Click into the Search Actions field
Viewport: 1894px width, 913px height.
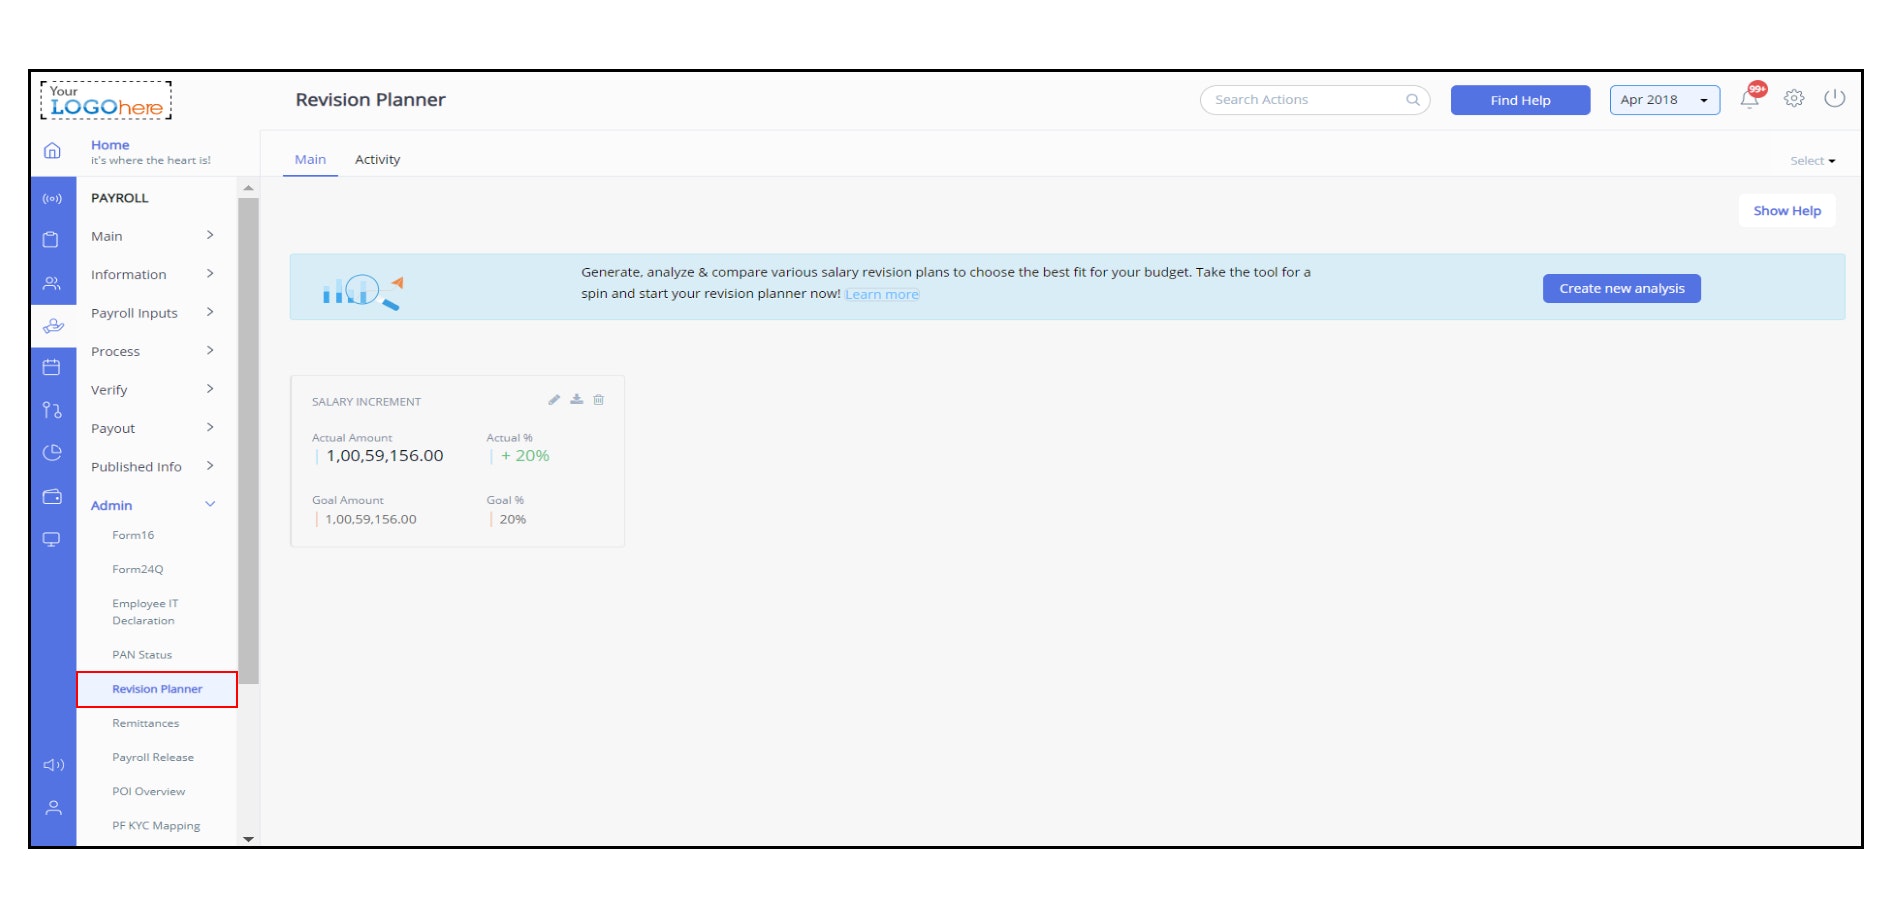tap(1314, 100)
